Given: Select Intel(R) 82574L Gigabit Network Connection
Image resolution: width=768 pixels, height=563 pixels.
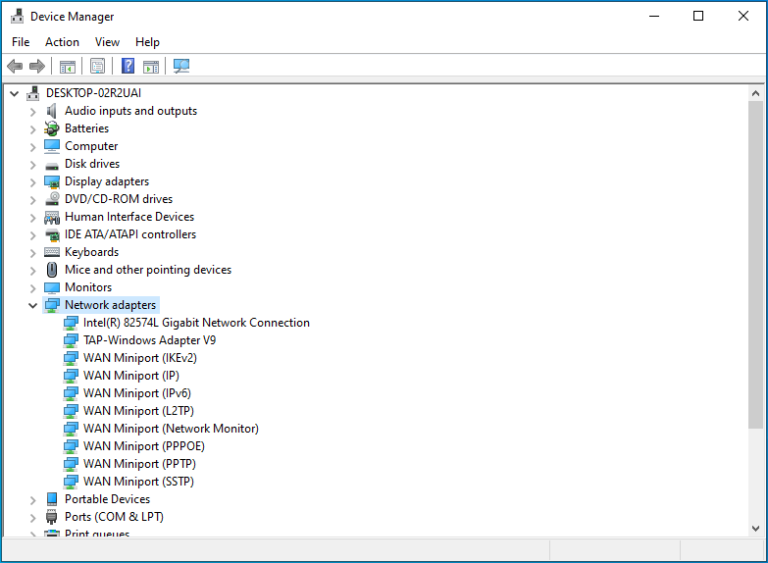Looking at the screenshot, I should tap(196, 322).
